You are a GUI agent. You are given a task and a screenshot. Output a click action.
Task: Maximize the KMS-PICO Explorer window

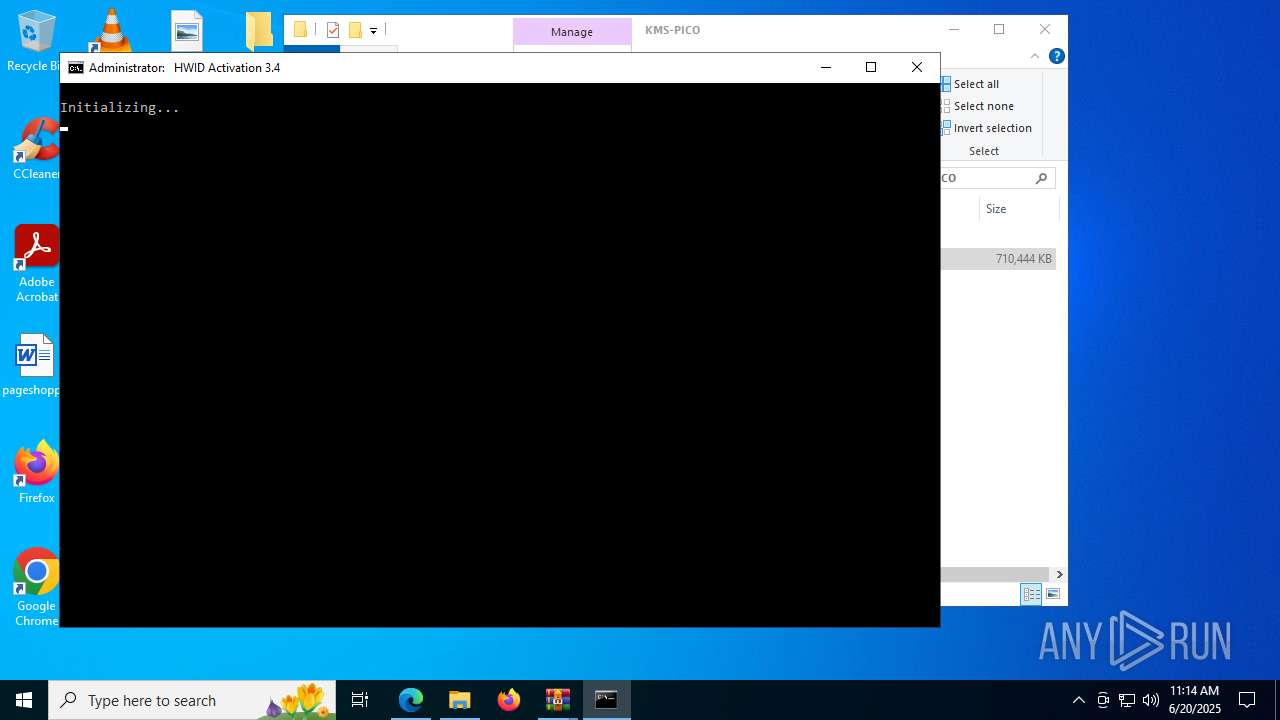coord(999,29)
